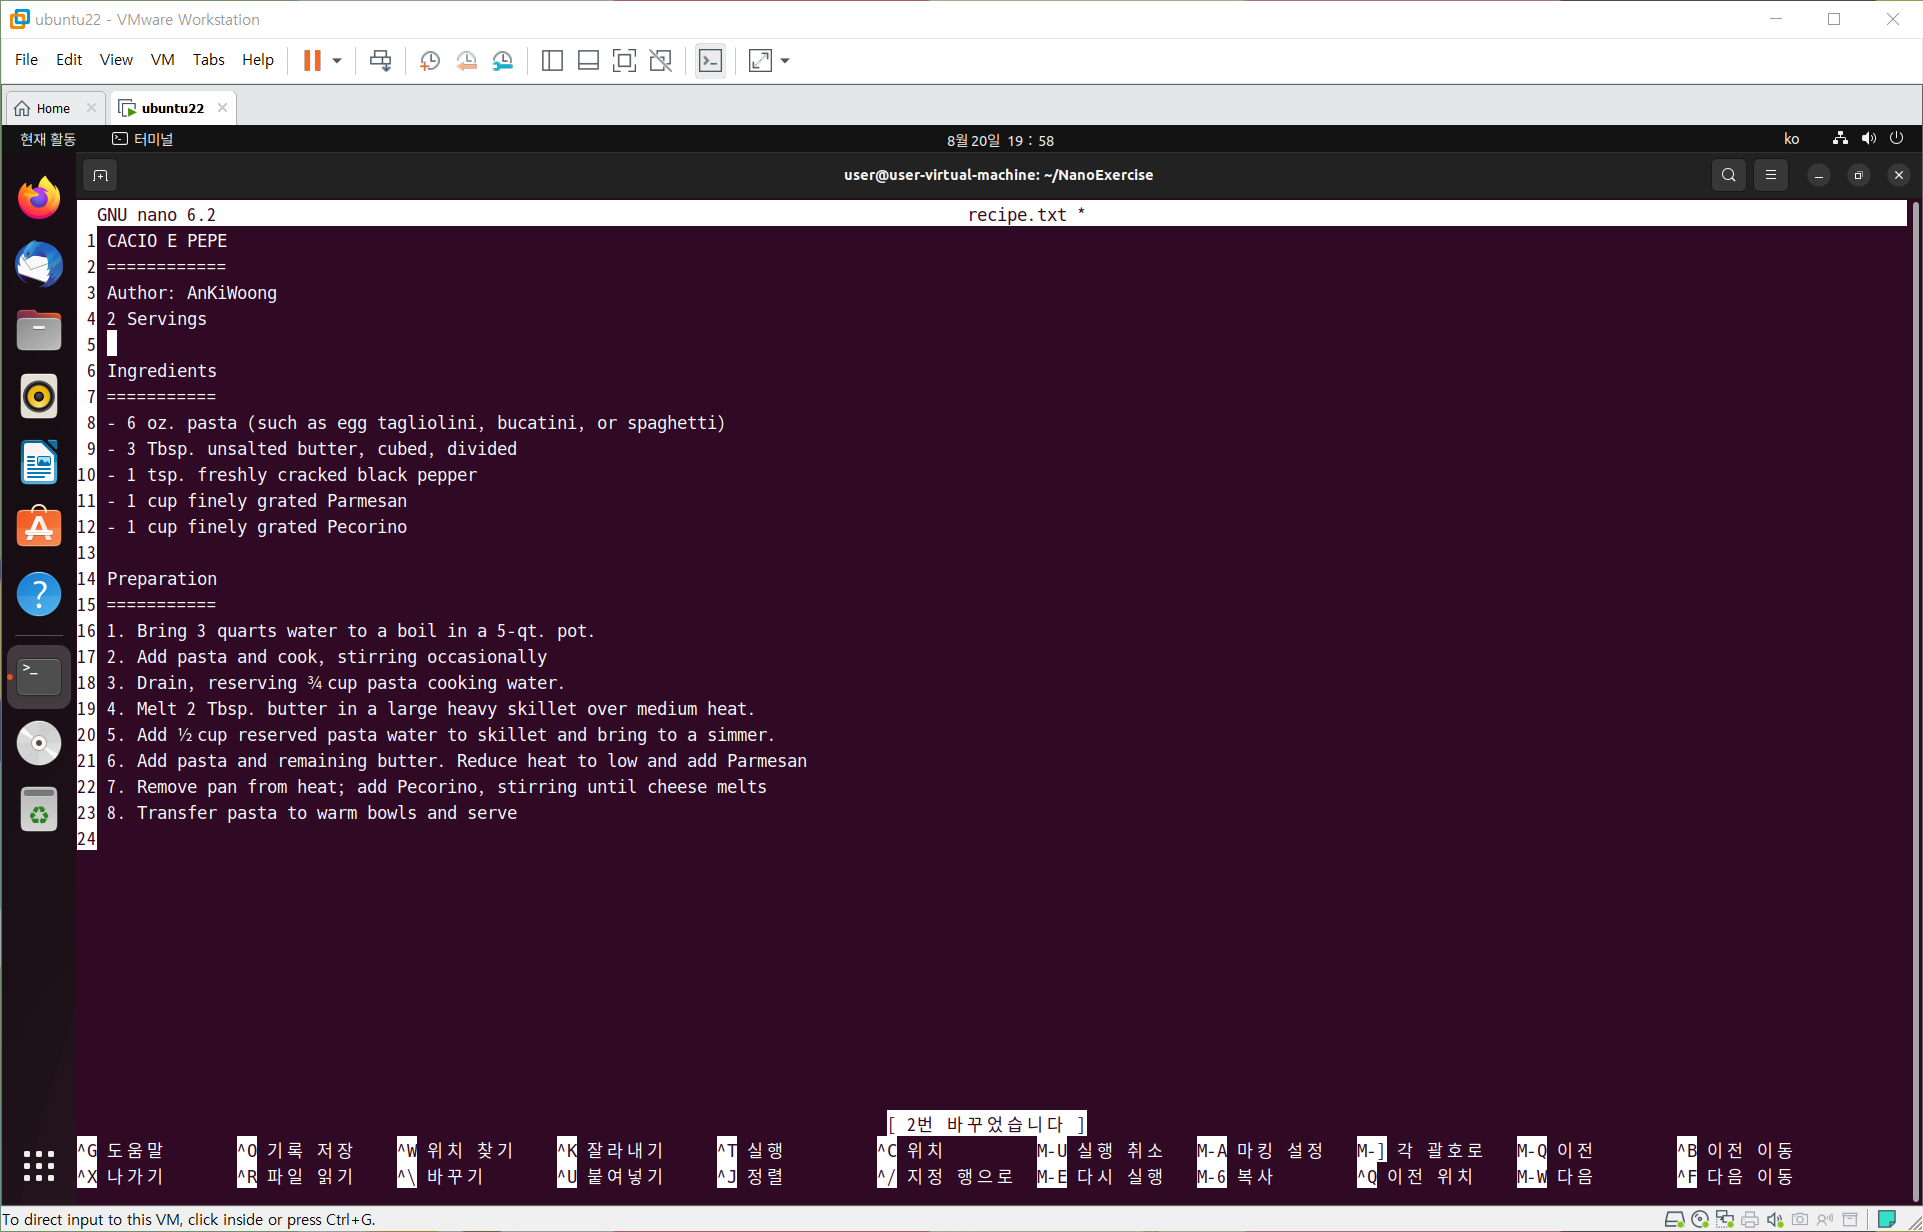The image size is (1923, 1232).
Task: Click the VMware suspend (pause) button
Action: [x=312, y=61]
